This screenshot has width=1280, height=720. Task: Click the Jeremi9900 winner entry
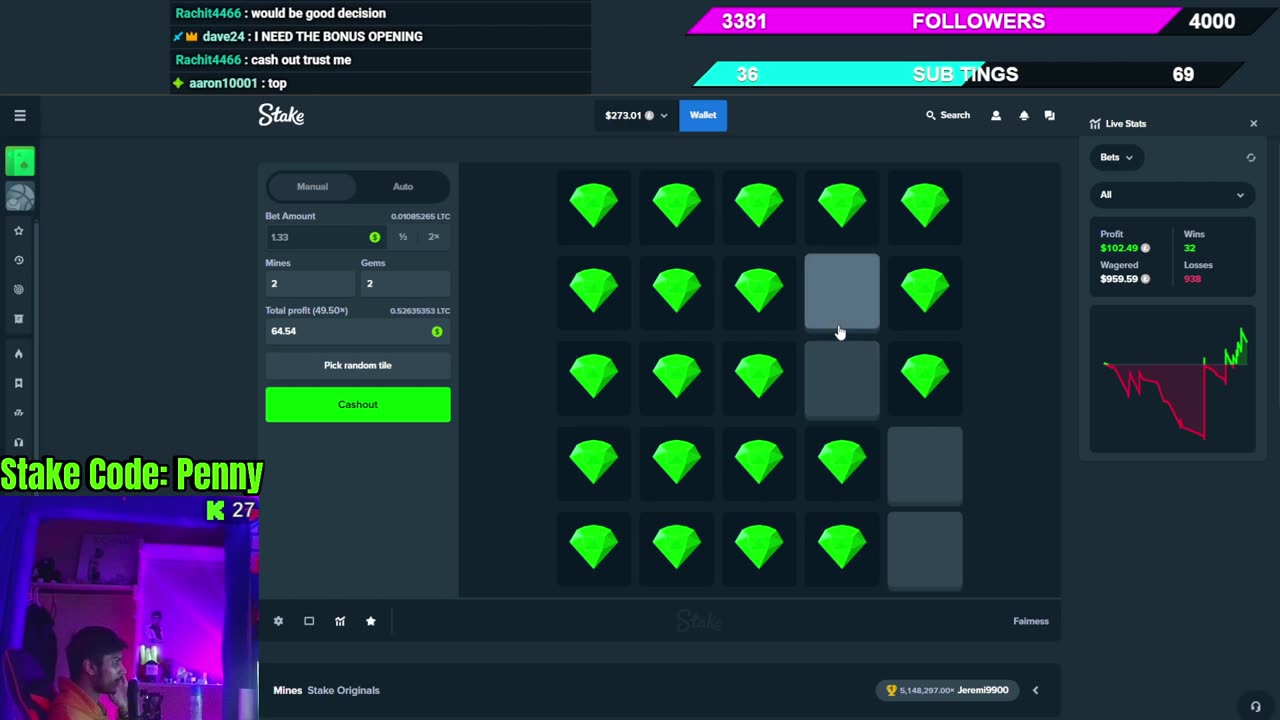[948, 690]
